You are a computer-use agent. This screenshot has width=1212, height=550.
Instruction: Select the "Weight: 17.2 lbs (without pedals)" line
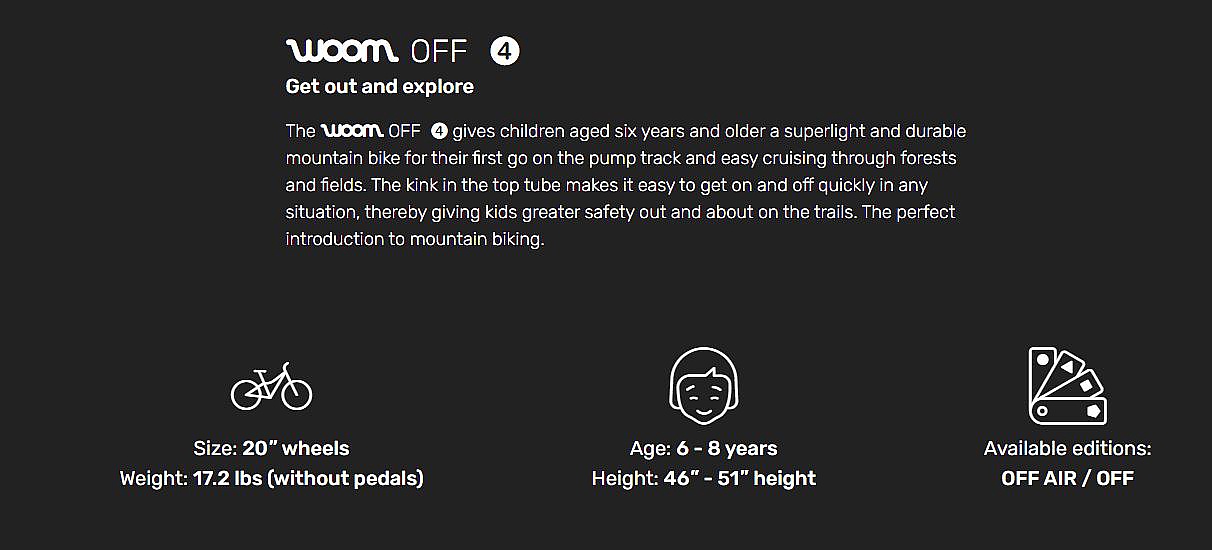coord(271,478)
